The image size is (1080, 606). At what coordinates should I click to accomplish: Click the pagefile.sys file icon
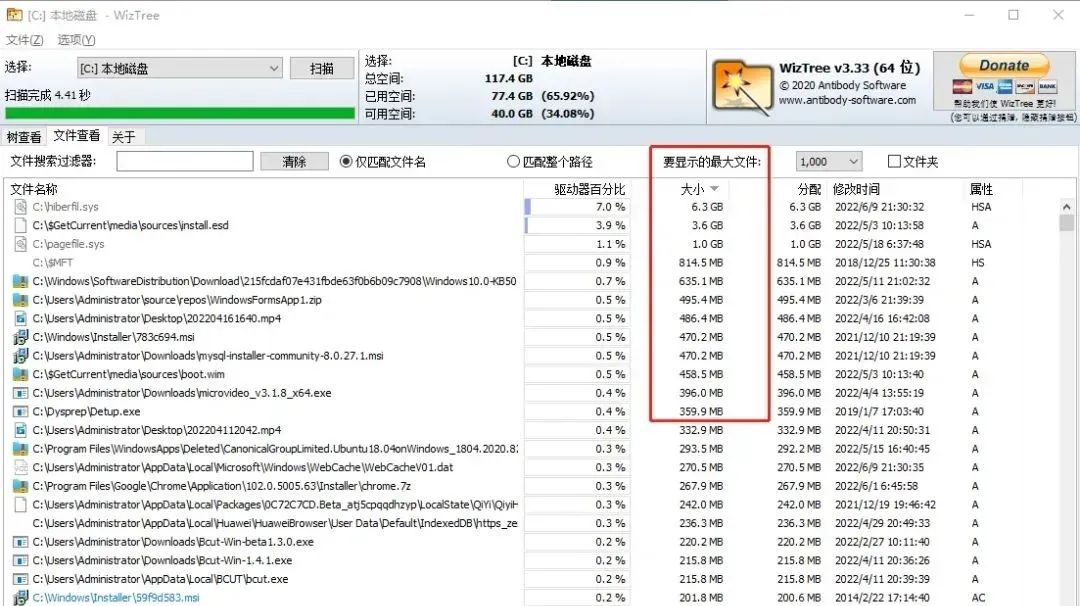pyautogui.click(x=21, y=244)
